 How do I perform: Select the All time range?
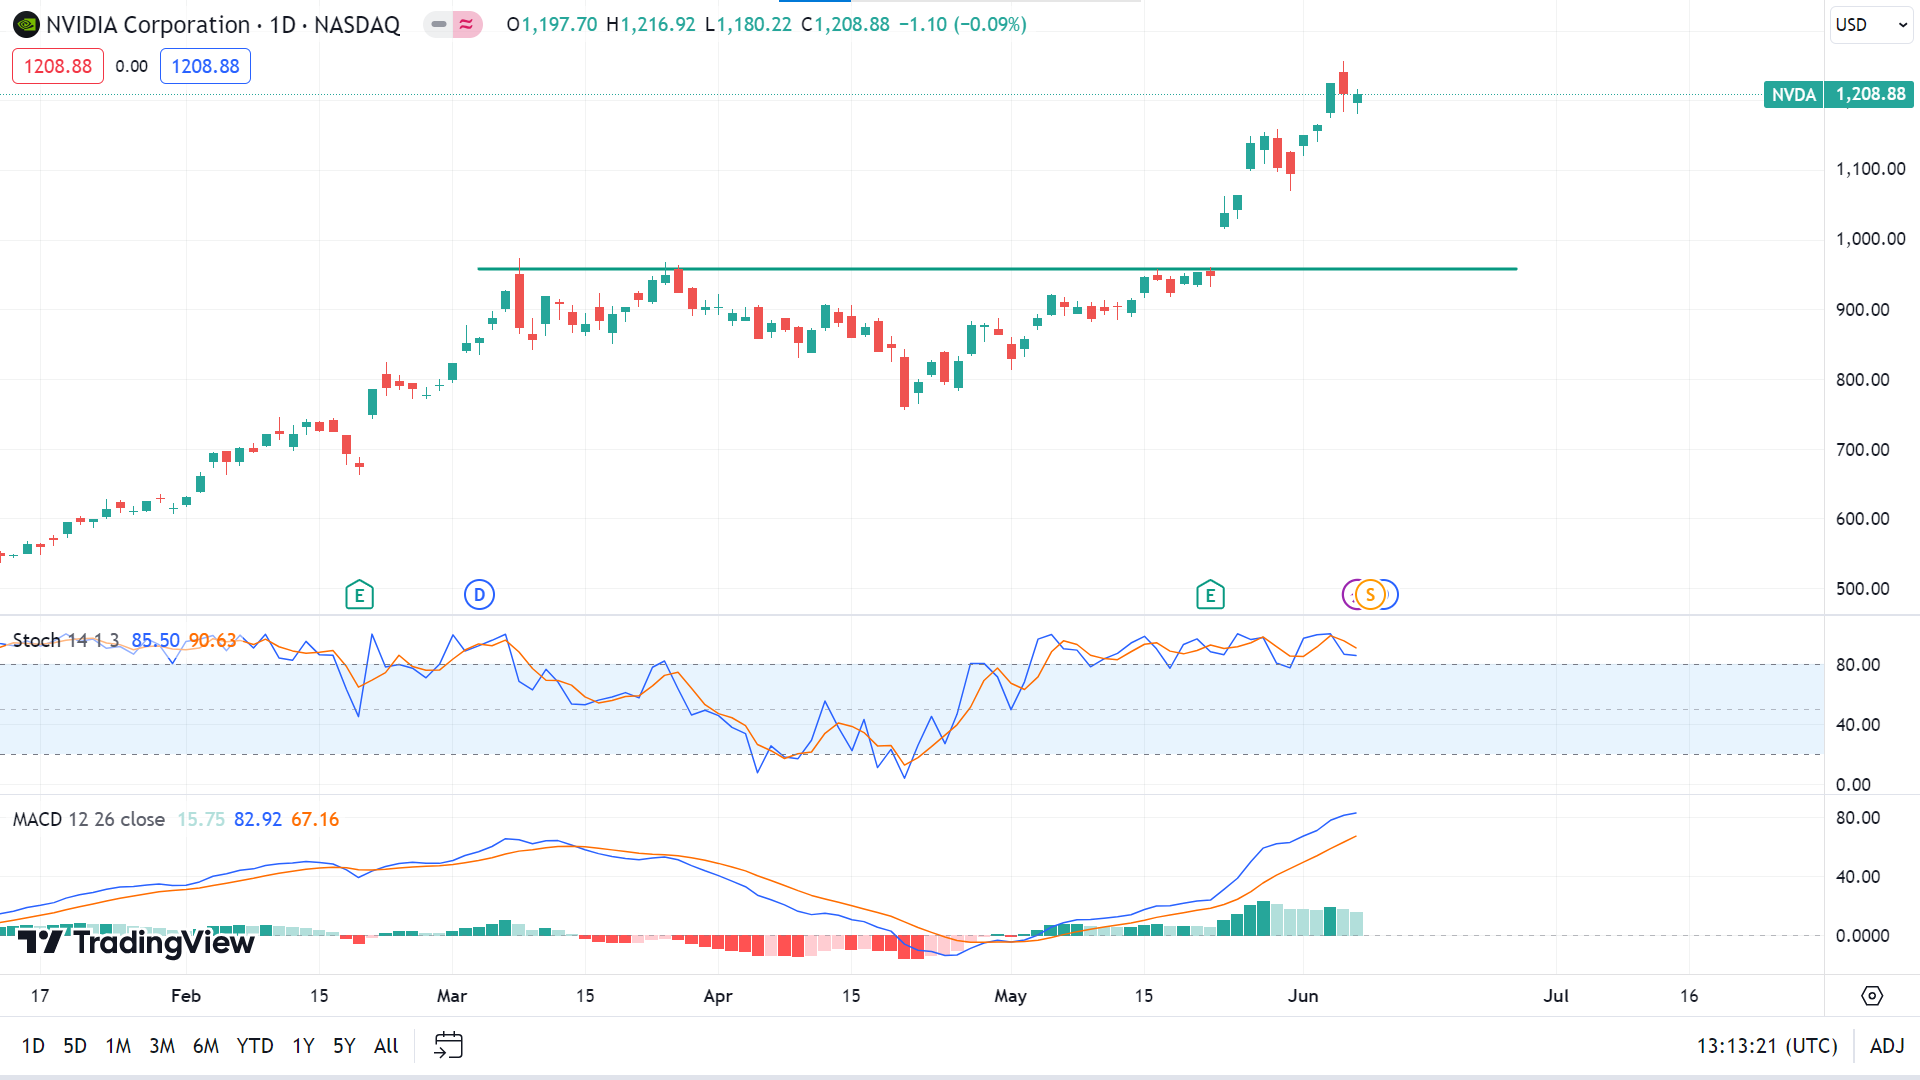[x=386, y=1046]
